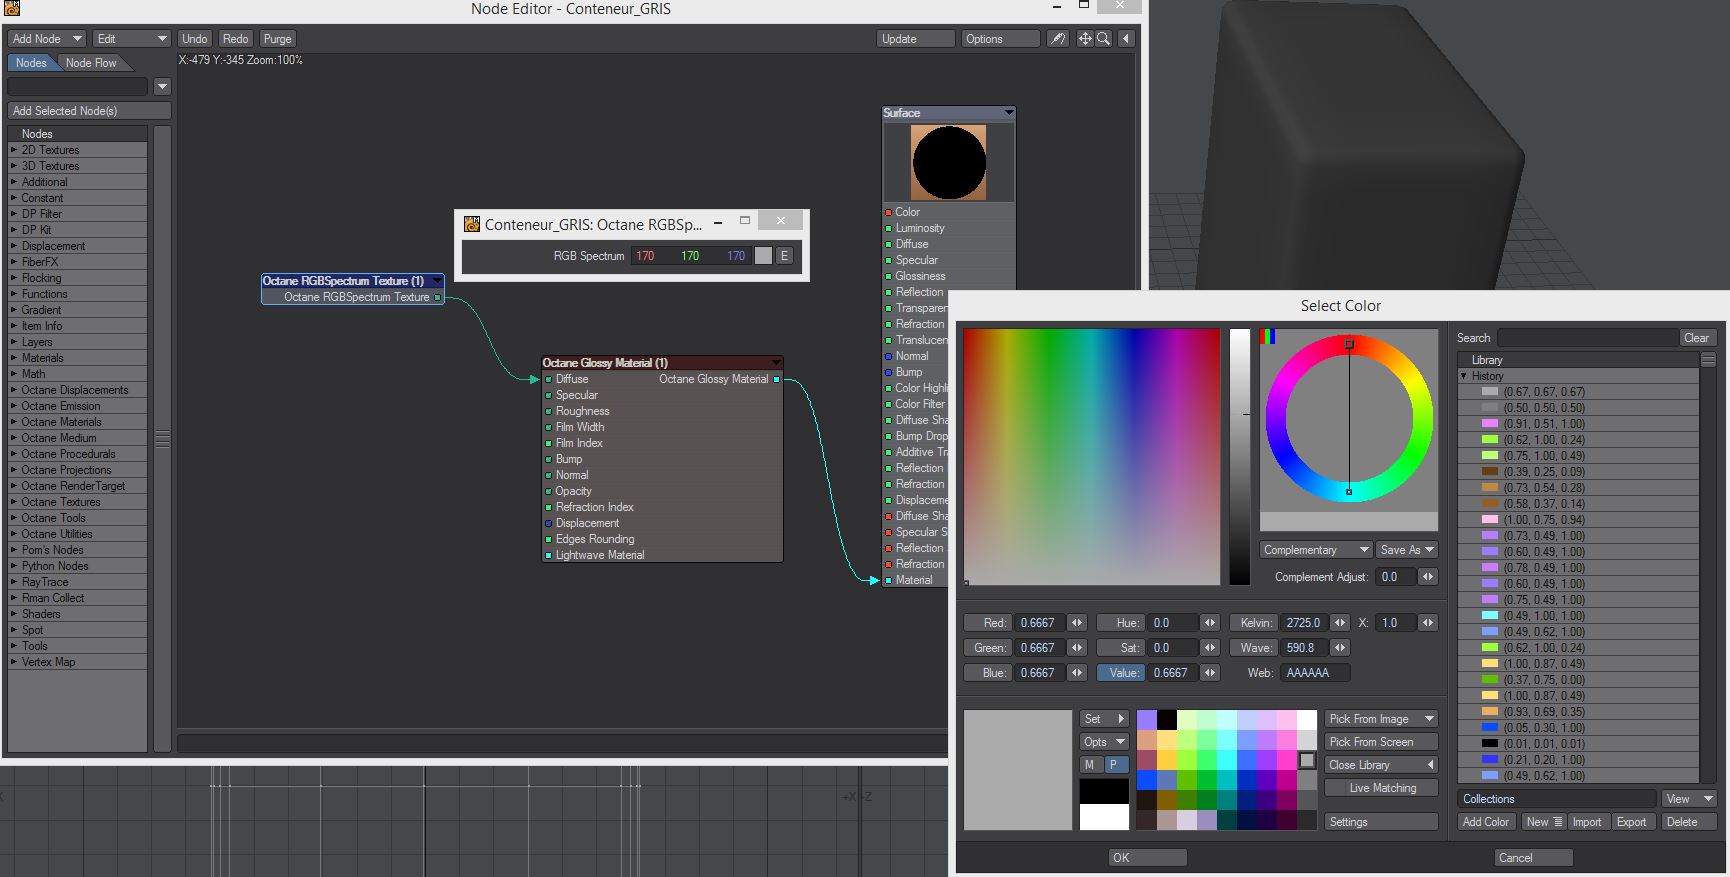Toggle Live Matching in Select Color
Screen dimensions: 1730x877
(x=1382, y=788)
